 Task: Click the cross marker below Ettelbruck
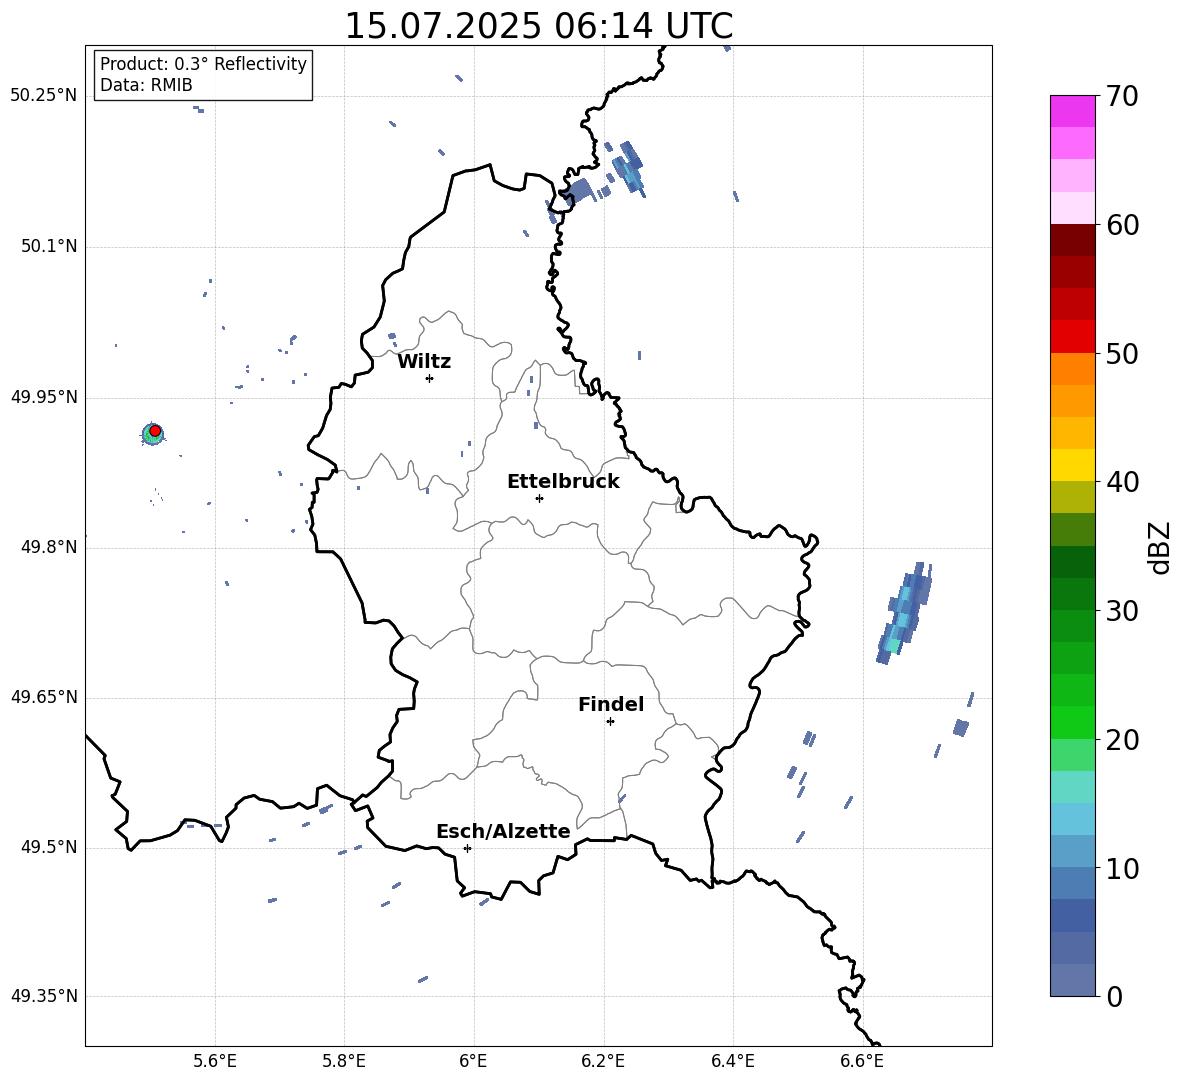[x=539, y=498]
